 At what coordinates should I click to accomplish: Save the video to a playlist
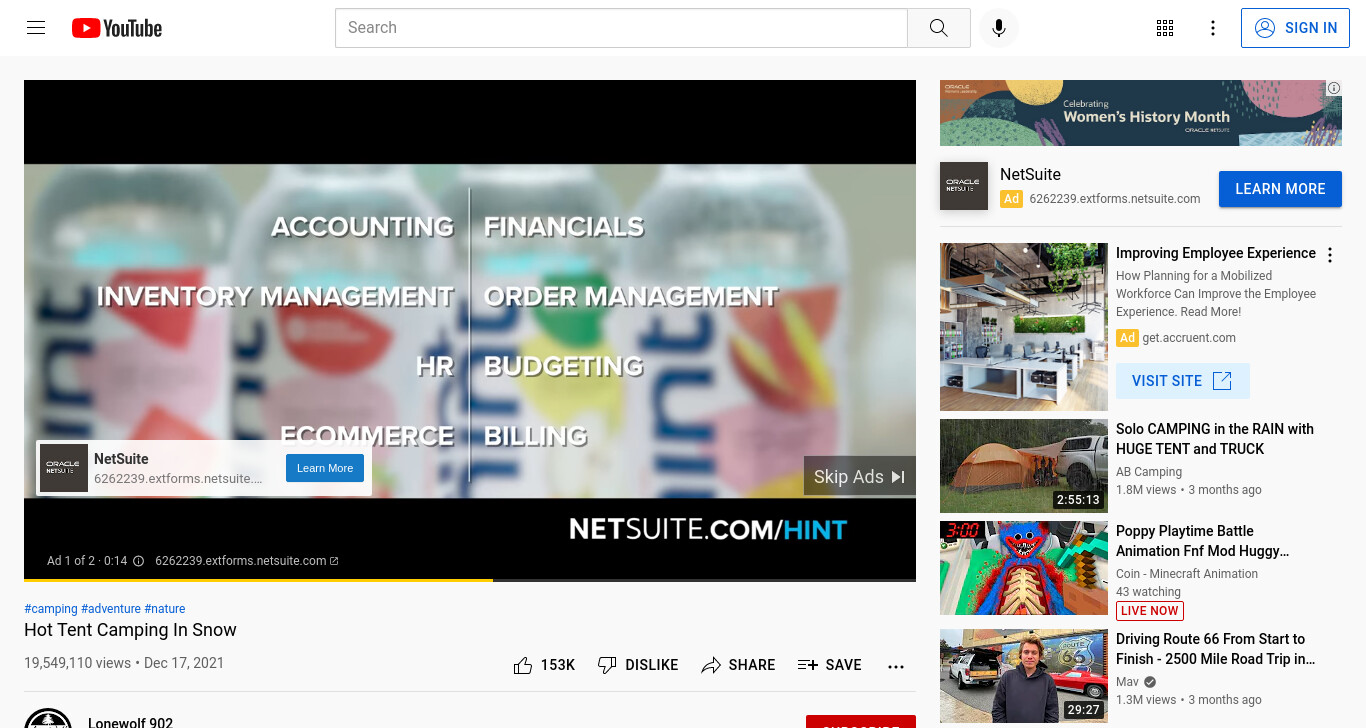[x=830, y=665]
